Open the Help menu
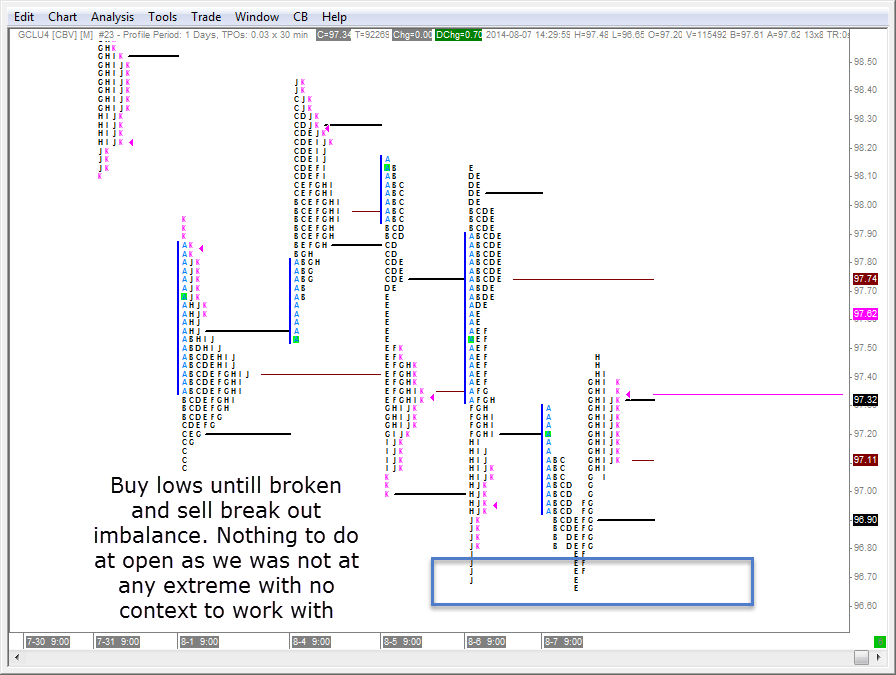This screenshot has width=896, height=675. (334, 17)
